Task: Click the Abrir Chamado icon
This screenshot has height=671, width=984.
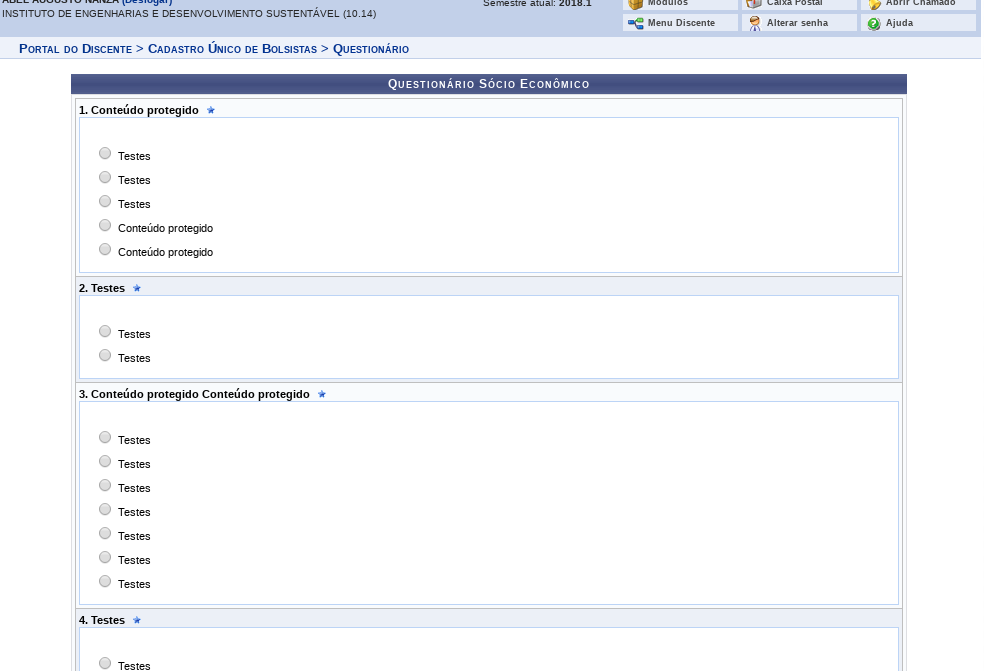Action: [x=874, y=4]
